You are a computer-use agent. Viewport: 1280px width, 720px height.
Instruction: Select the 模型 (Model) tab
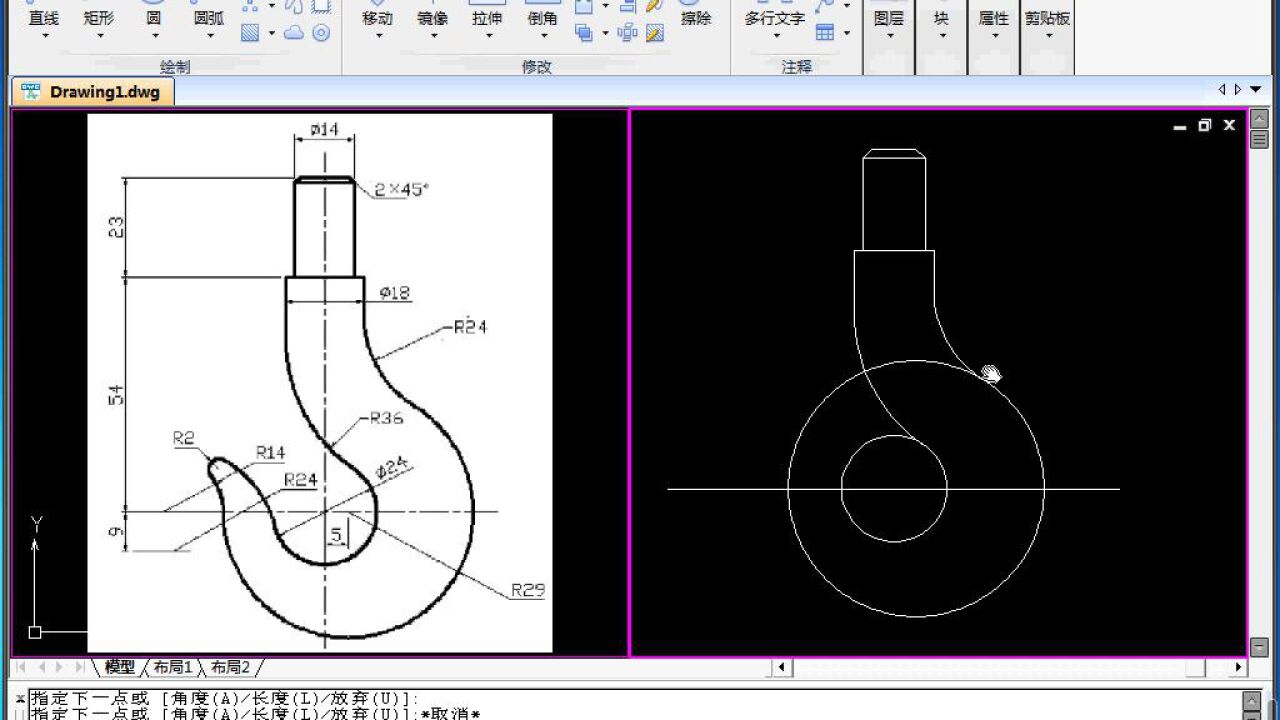point(120,667)
